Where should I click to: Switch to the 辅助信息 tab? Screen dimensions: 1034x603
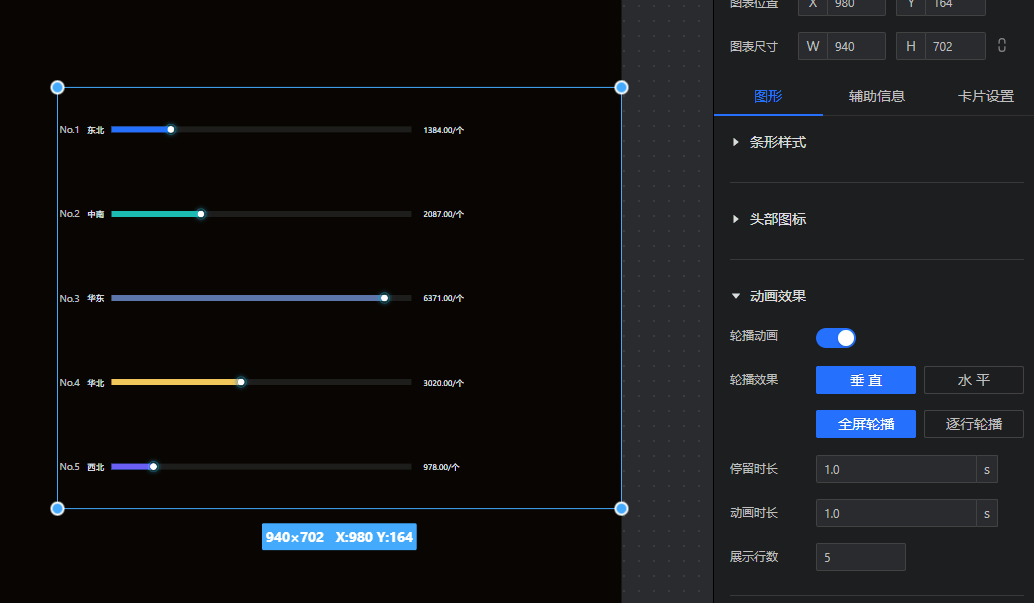pyautogui.click(x=876, y=97)
